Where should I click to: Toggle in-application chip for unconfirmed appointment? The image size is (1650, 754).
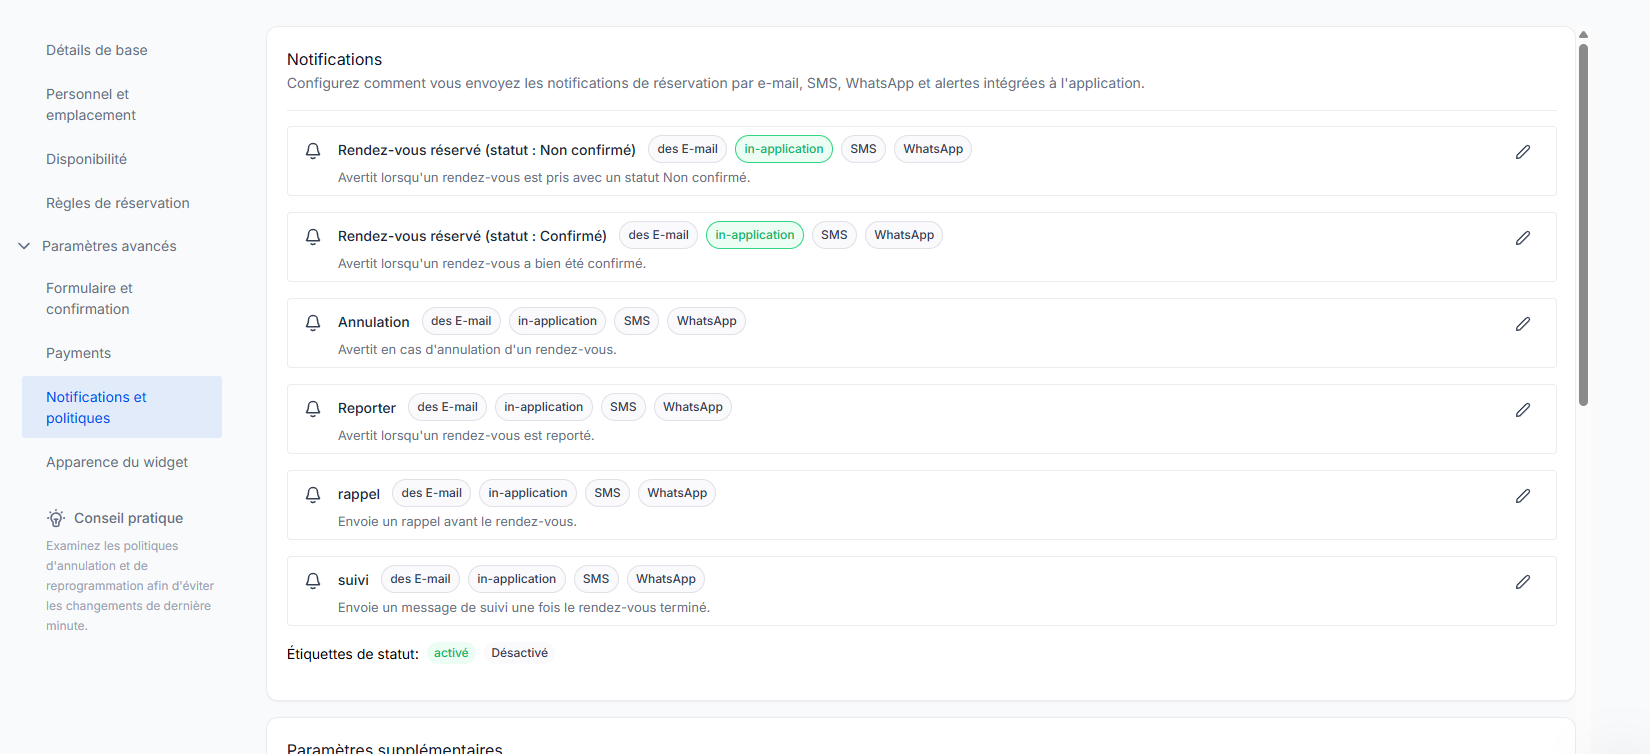point(783,149)
